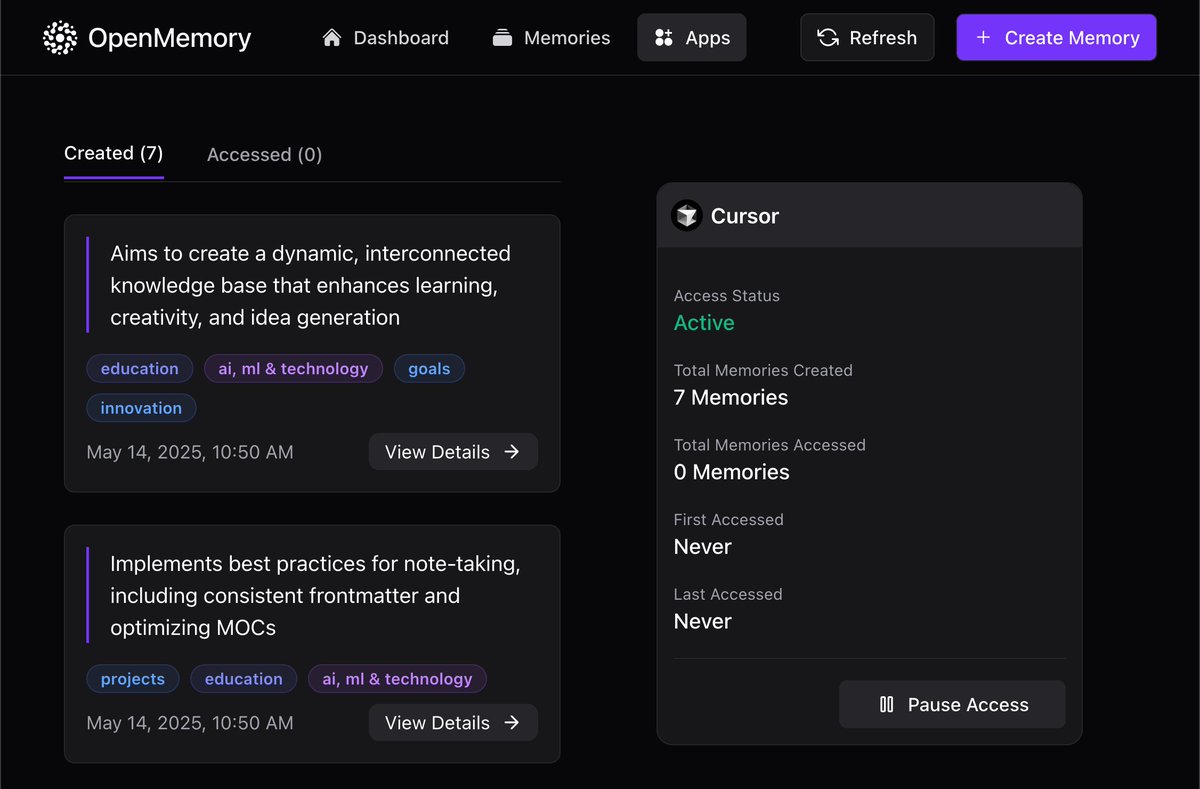The image size is (1200, 789).
Task: Click the Cursor app title
Action: coord(745,216)
